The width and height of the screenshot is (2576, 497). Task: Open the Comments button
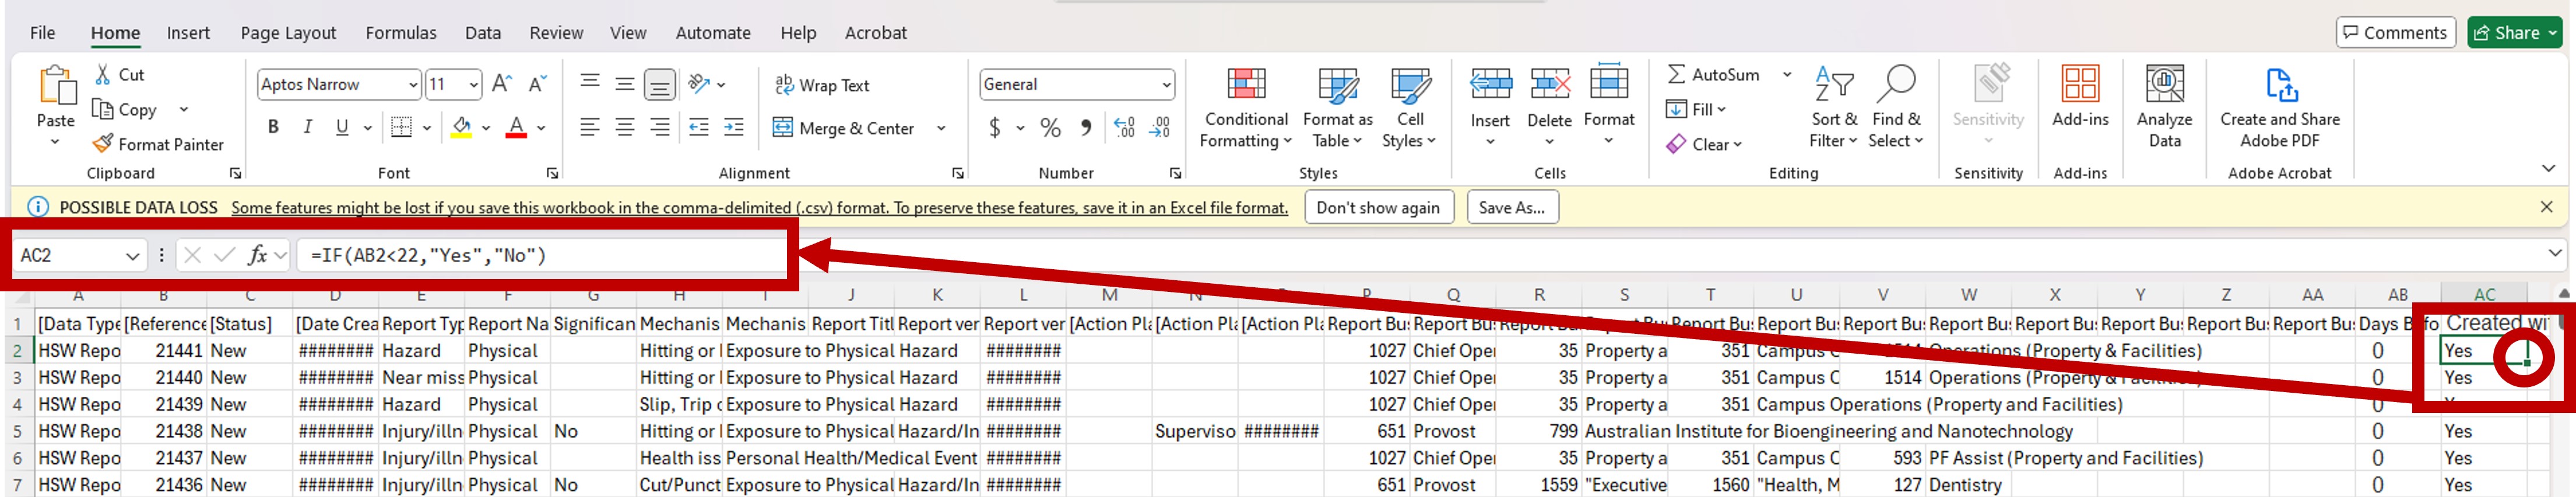(x=2396, y=33)
